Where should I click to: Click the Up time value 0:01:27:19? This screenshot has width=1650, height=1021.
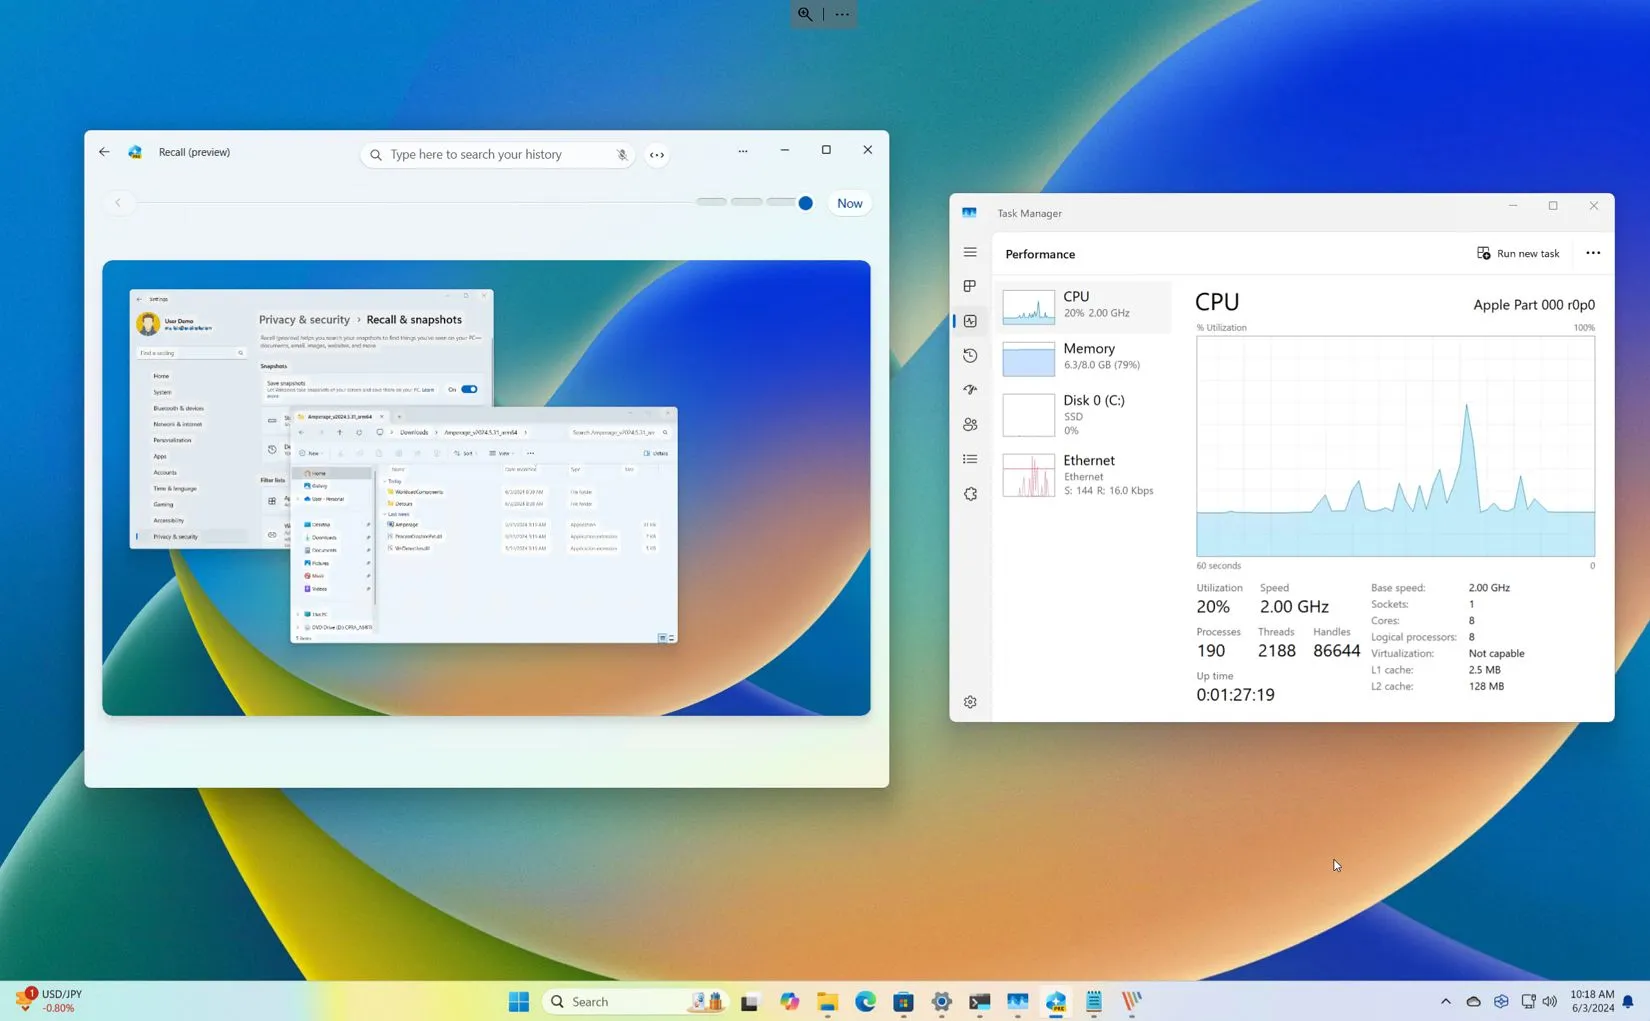click(1235, 695)
